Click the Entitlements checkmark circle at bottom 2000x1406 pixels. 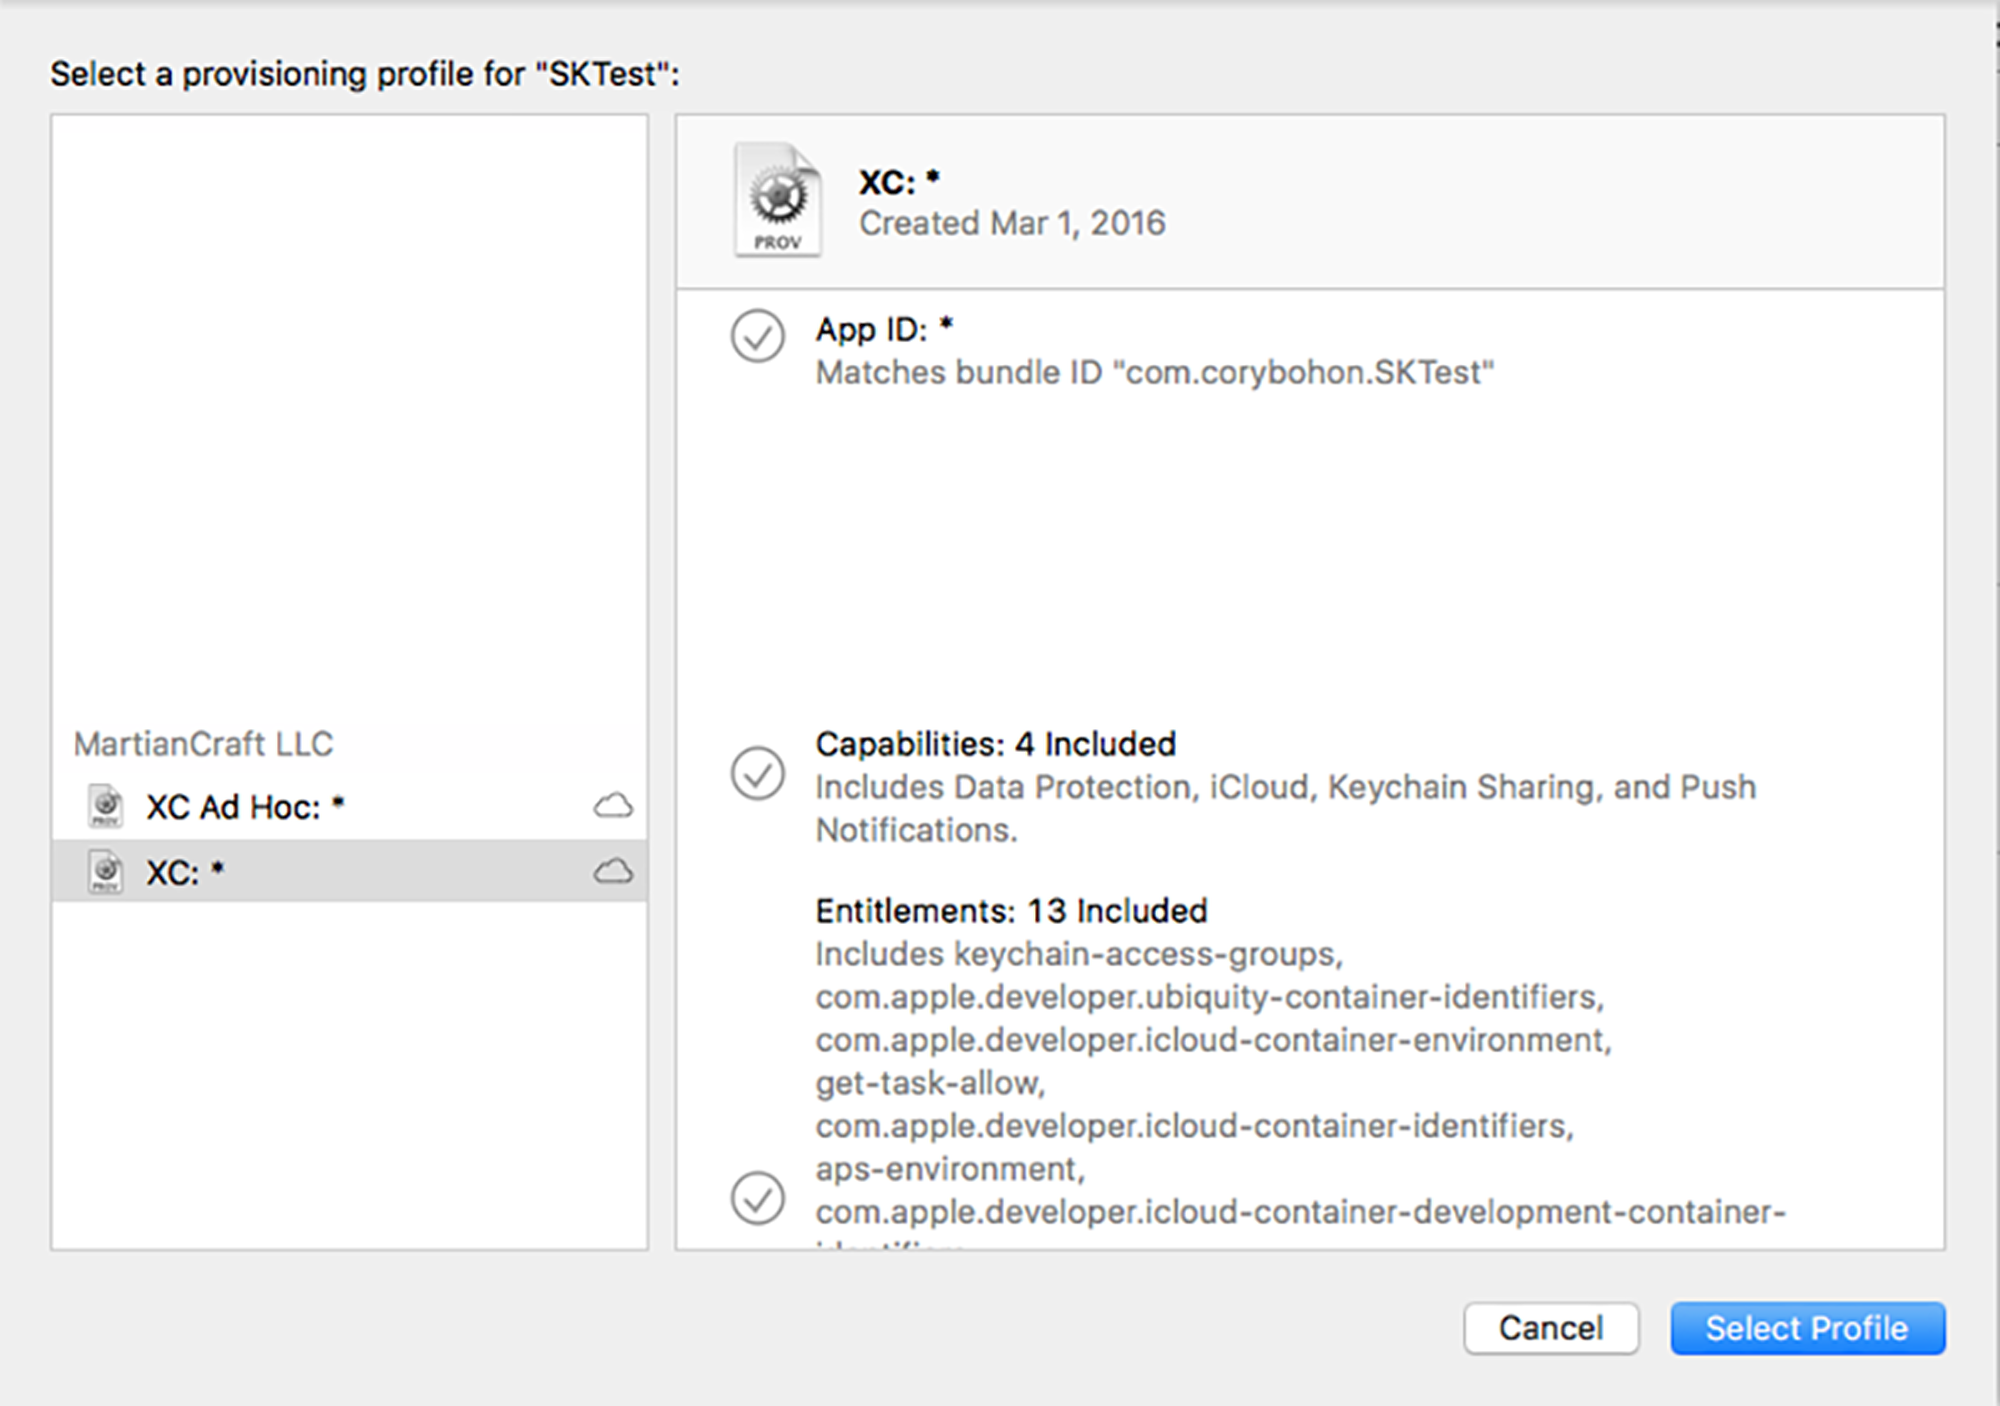click(x=758, y=1198)
